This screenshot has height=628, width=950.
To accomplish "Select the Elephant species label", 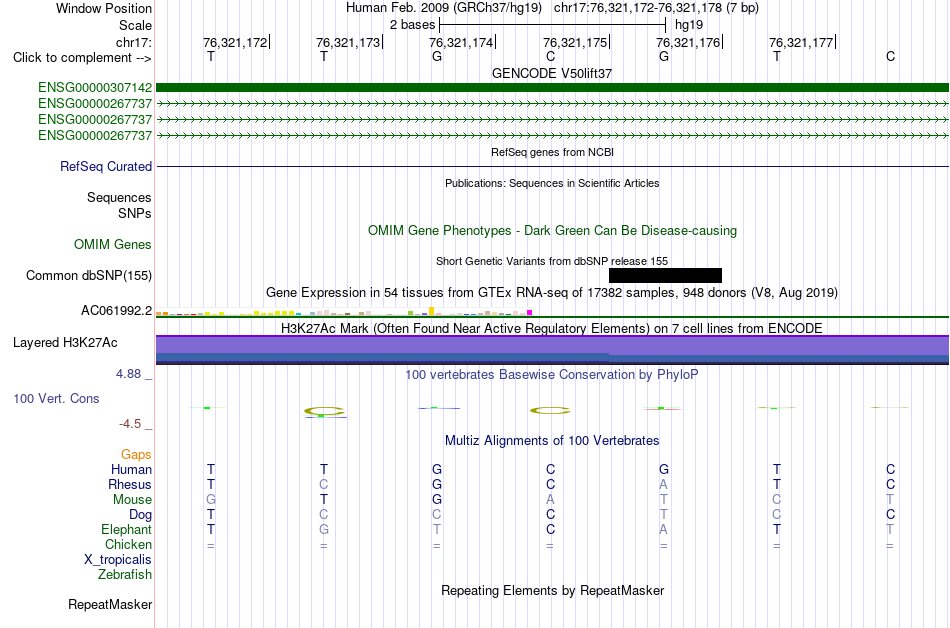I will click(x=126, y=529).
